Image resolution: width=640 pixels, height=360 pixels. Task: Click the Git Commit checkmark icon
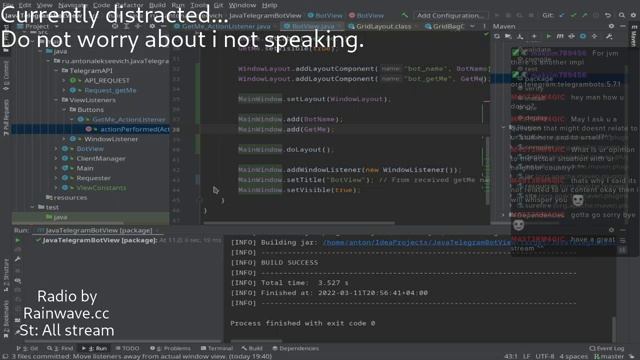(x=573, y=15)
